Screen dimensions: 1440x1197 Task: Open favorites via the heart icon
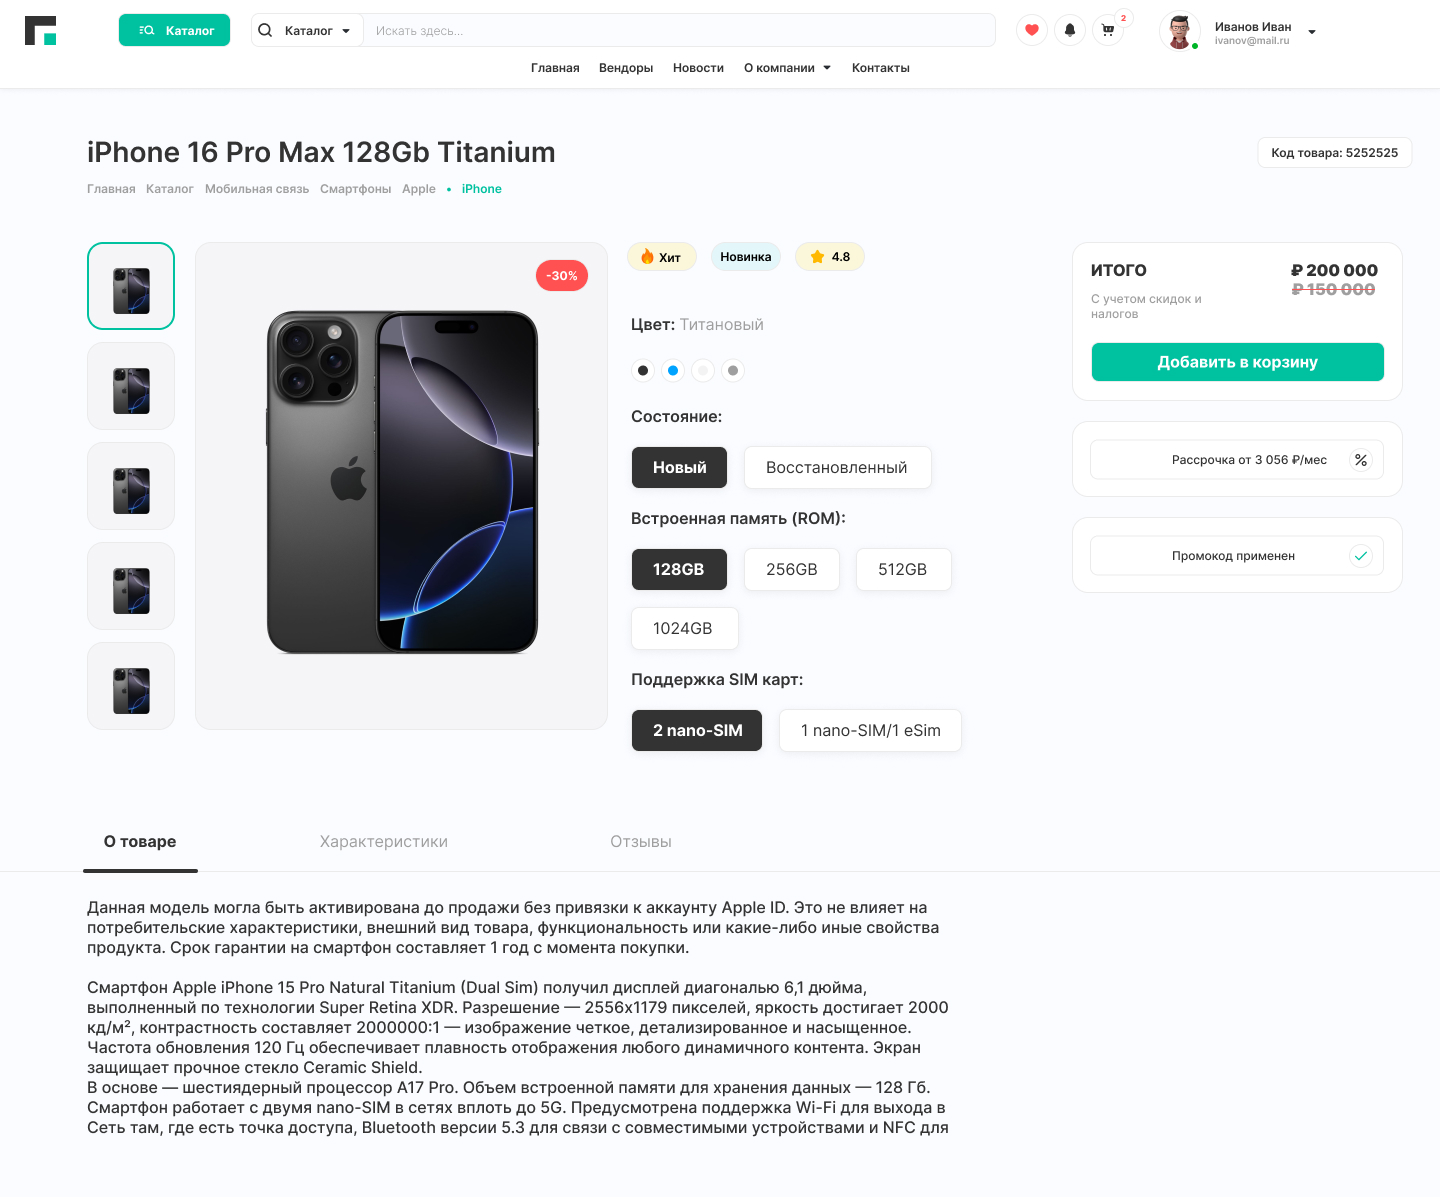1031,30
